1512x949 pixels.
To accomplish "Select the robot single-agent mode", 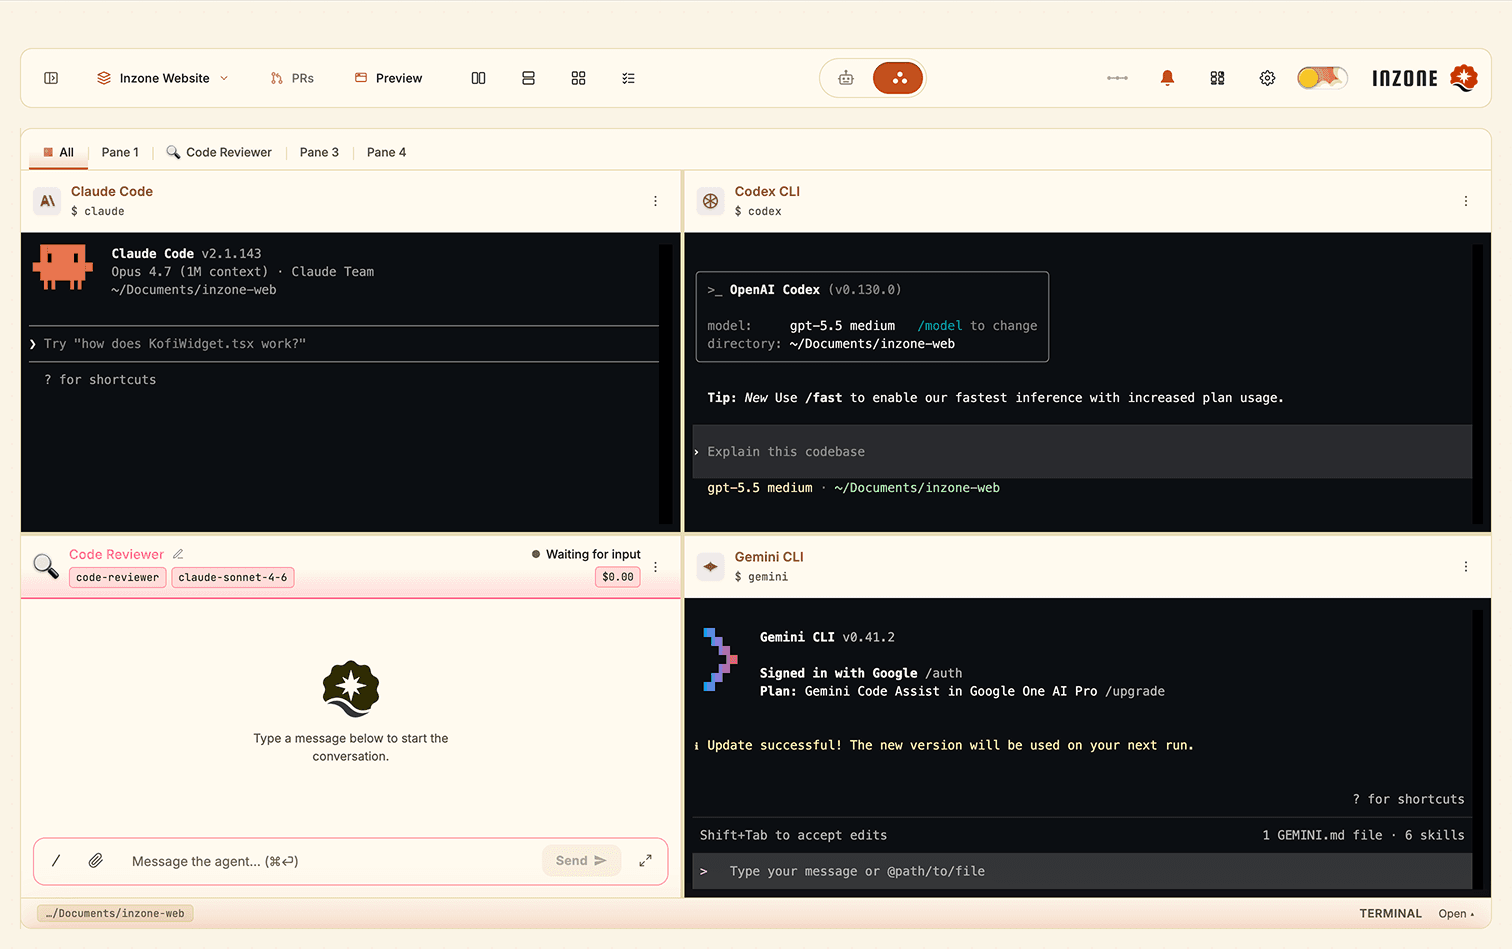I will tap(846, 78).
